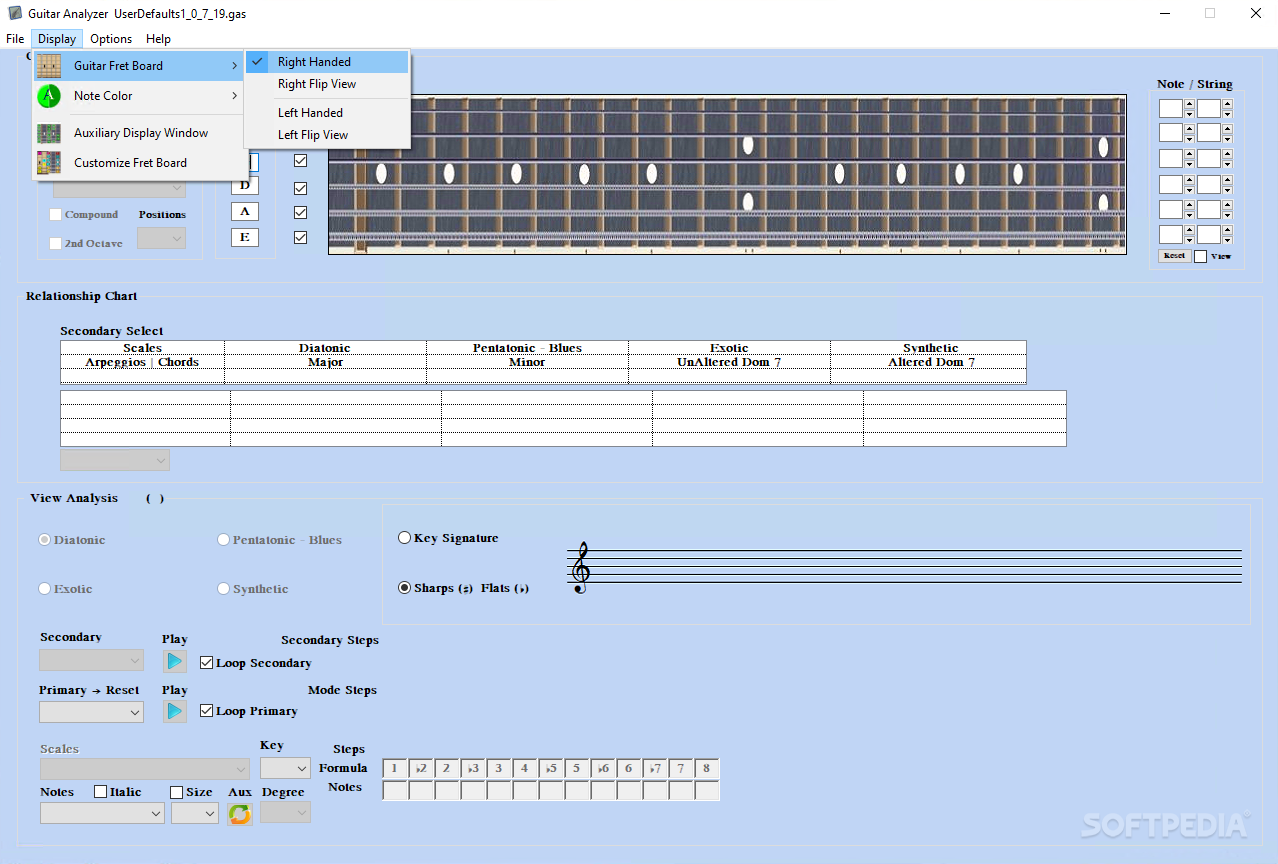
Task: Play the Primary mode with its blue arrow
Action: (175, 711)
